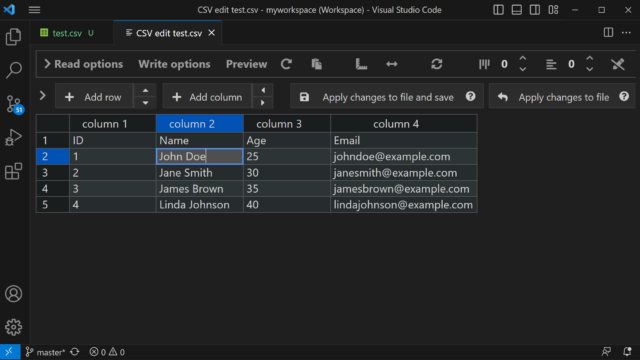
Task: Toggle the primary side bar layout icon
Action: coord(498,10)
